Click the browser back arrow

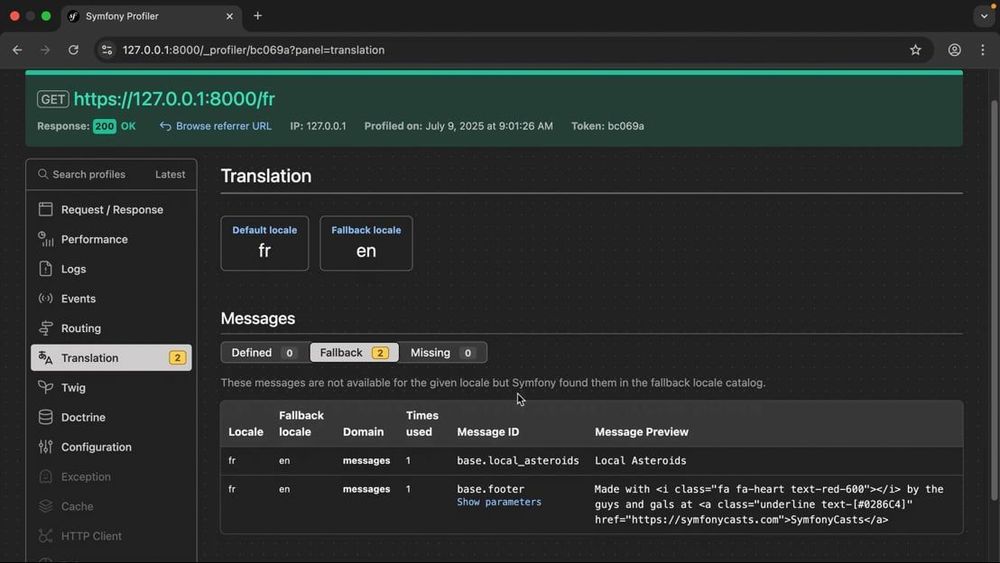tap(17, 50)
